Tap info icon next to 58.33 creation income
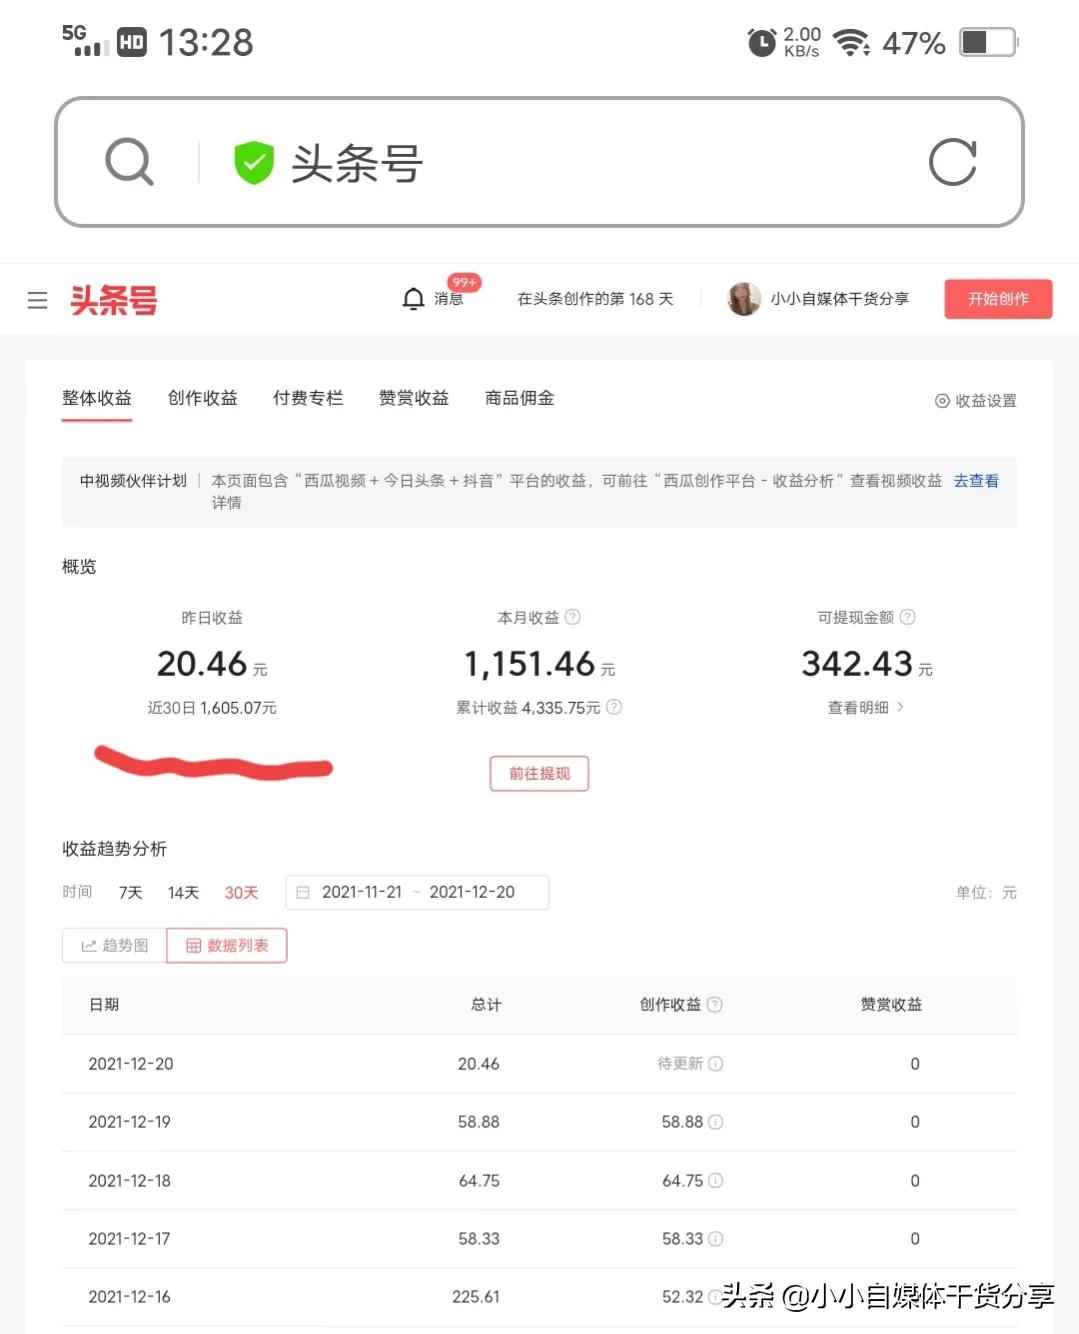1079x1334 pixels. [x=716, y=1239]
